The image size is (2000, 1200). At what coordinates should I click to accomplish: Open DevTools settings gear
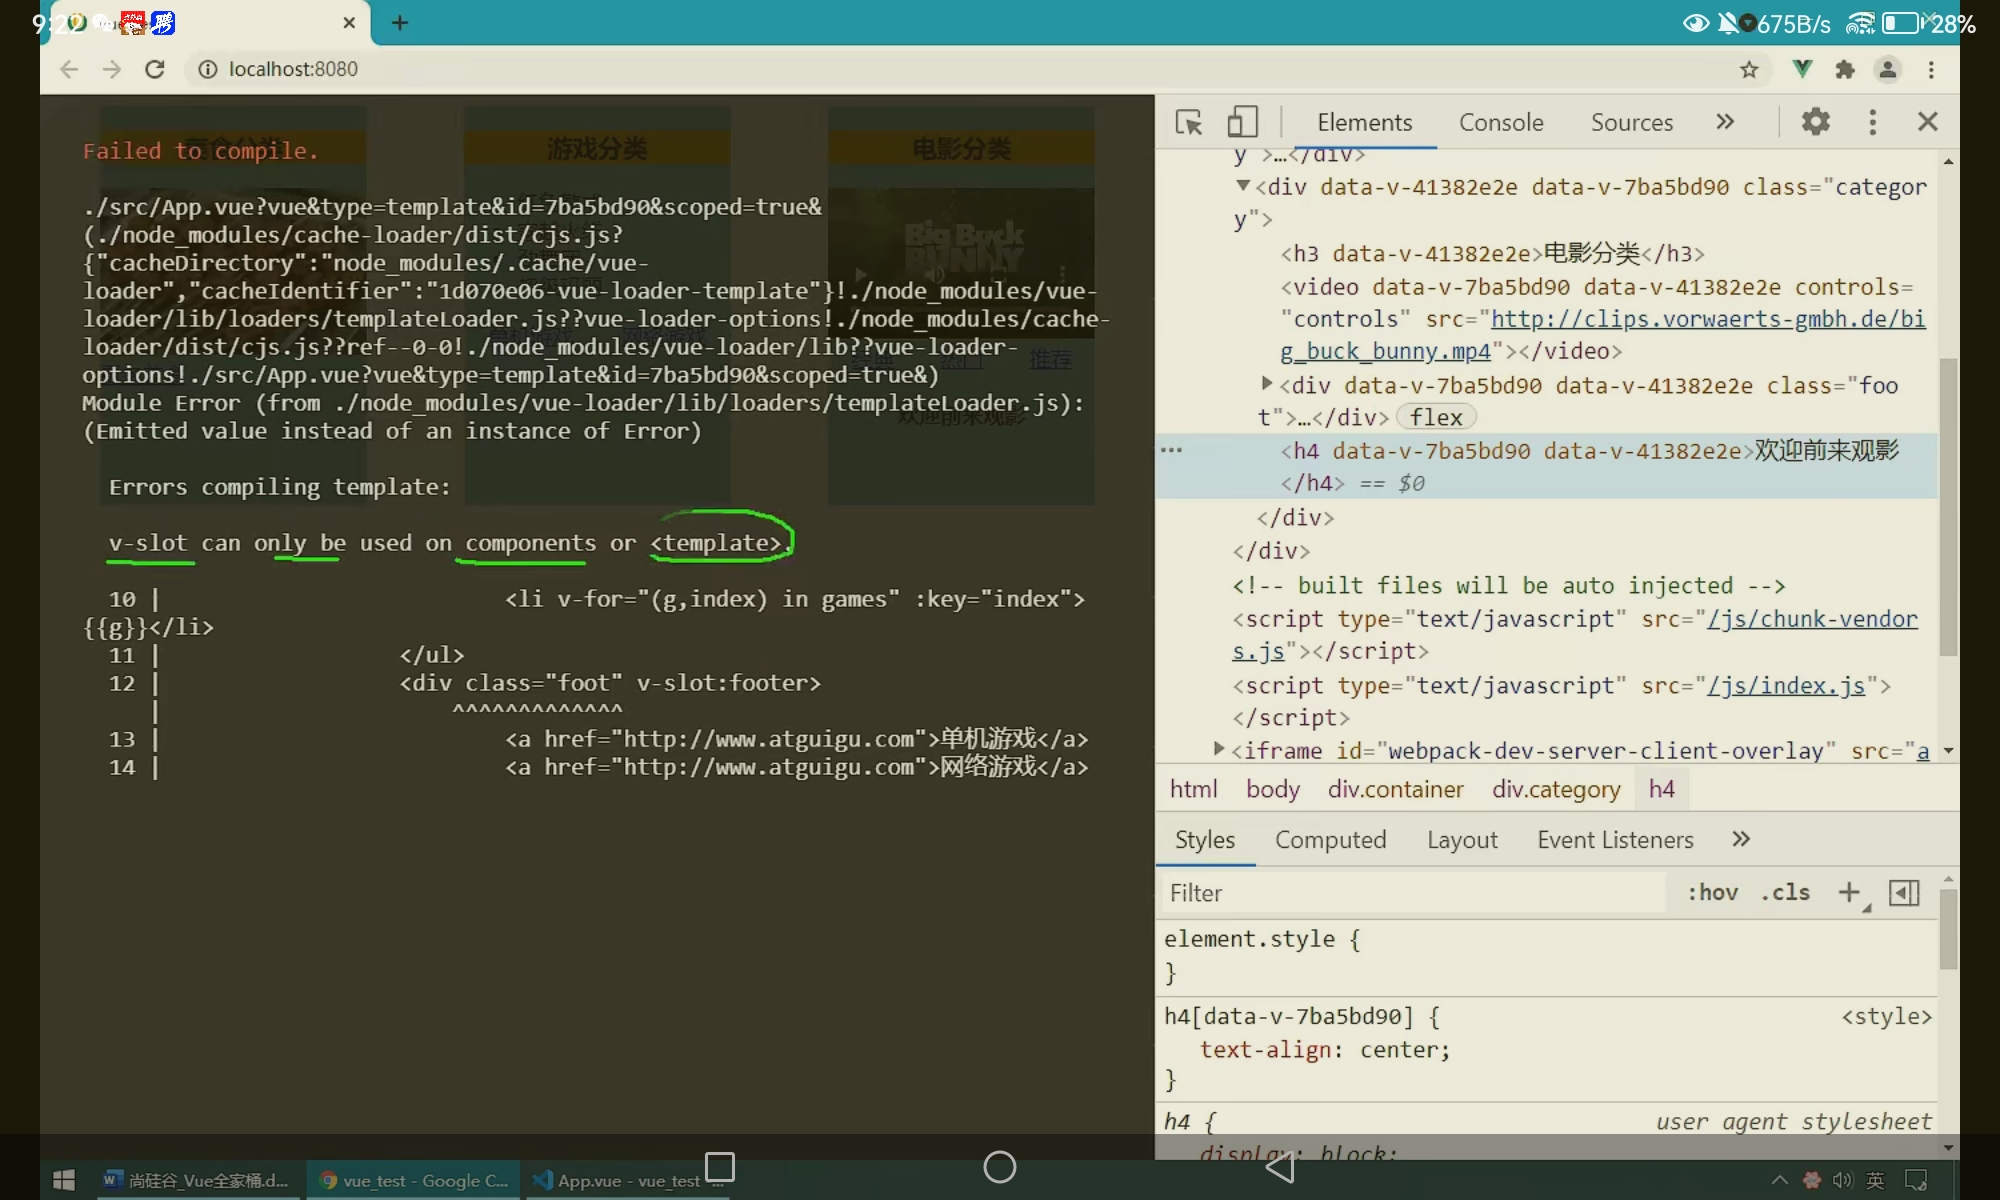[1815, 122]
